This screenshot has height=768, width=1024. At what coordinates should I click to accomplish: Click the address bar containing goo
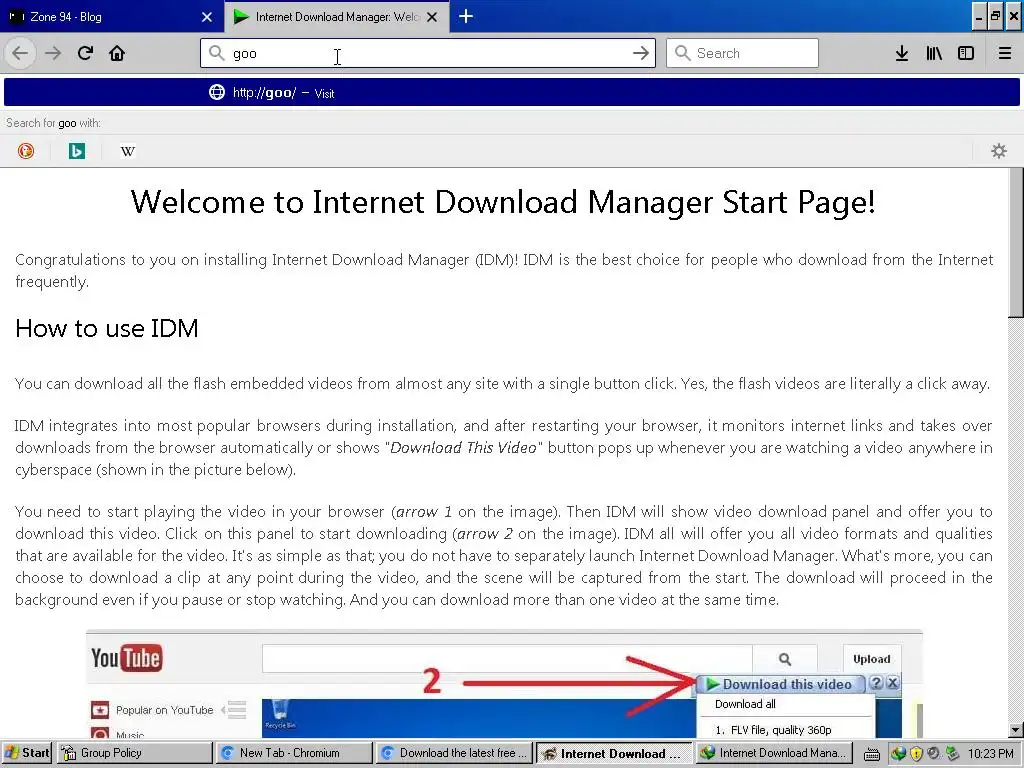point(428,53)
